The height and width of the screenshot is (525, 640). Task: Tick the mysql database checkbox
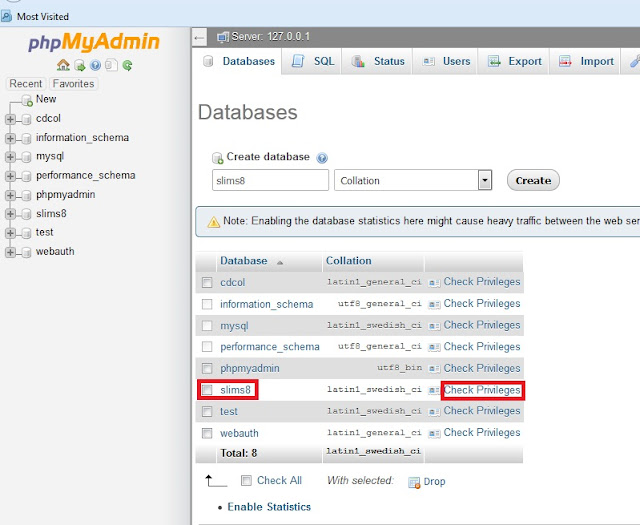click(207, 326)
